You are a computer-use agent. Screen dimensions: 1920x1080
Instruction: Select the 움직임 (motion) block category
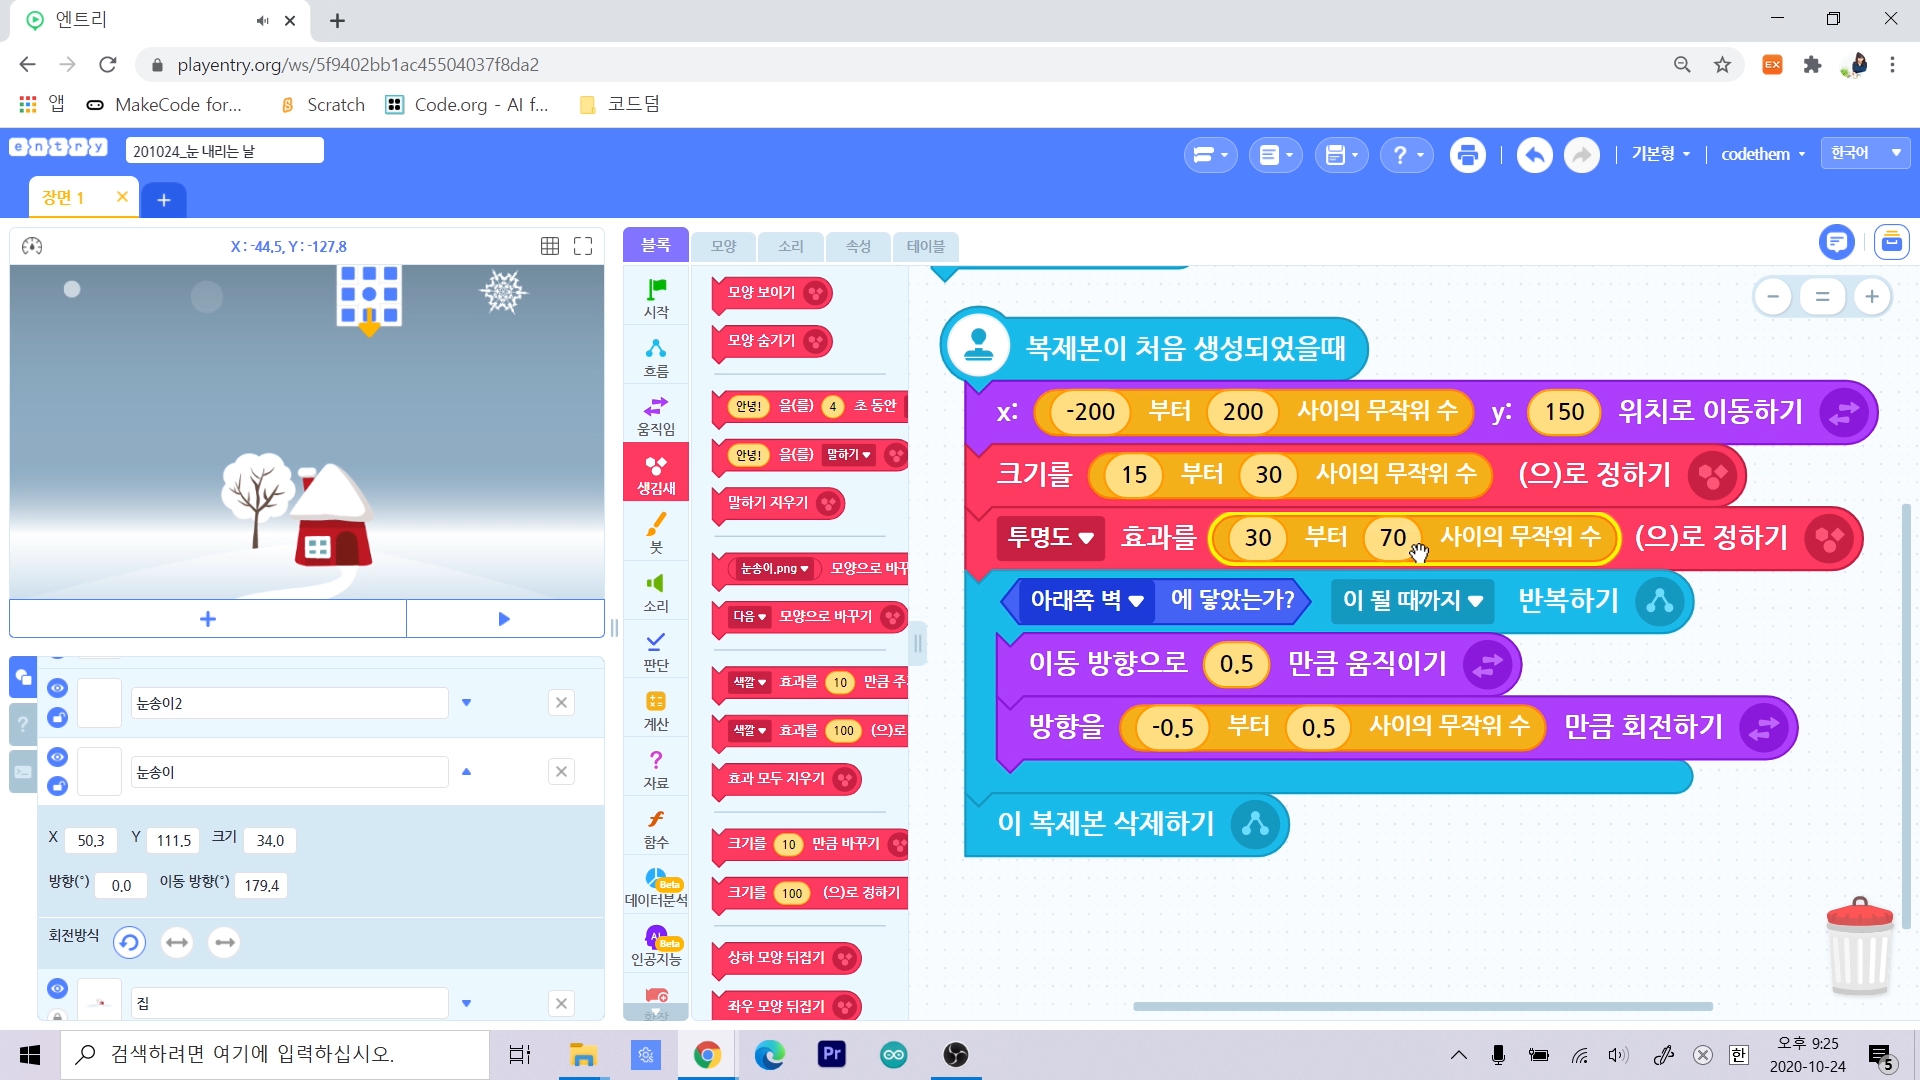pyautogui.click(x=656, y=414)
